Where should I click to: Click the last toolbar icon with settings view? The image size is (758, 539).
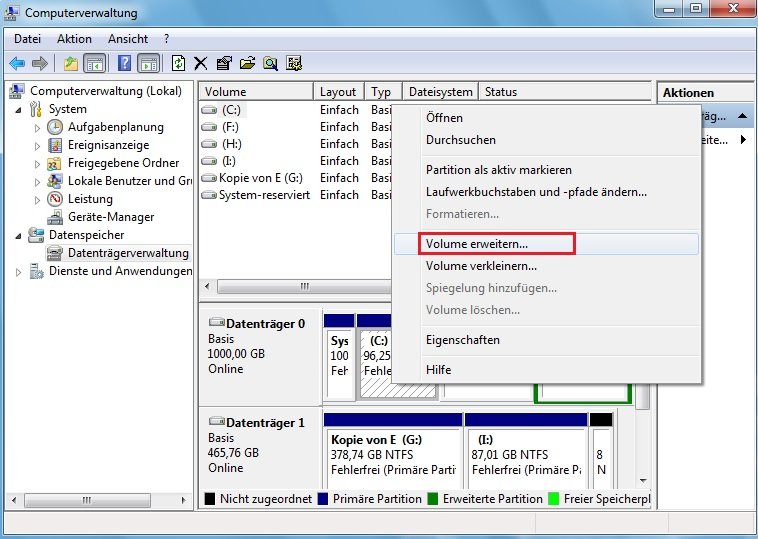pos(294,63)
